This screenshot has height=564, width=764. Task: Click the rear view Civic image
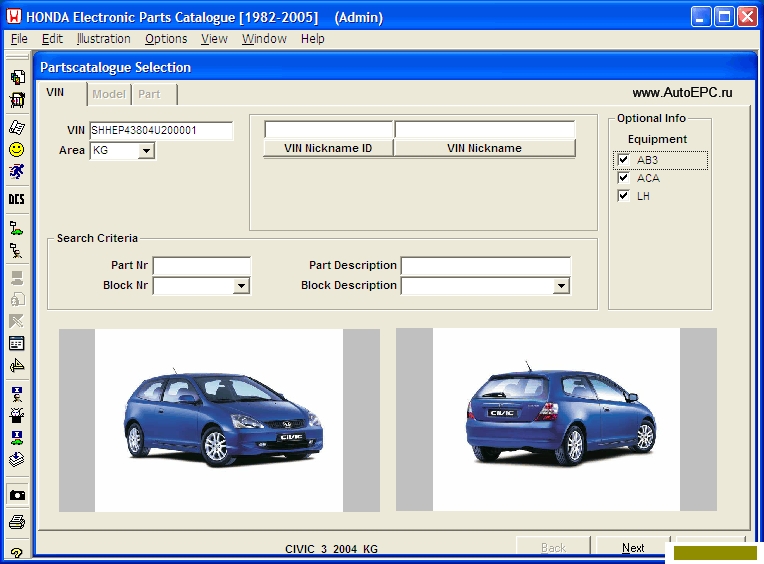[556, 419]
